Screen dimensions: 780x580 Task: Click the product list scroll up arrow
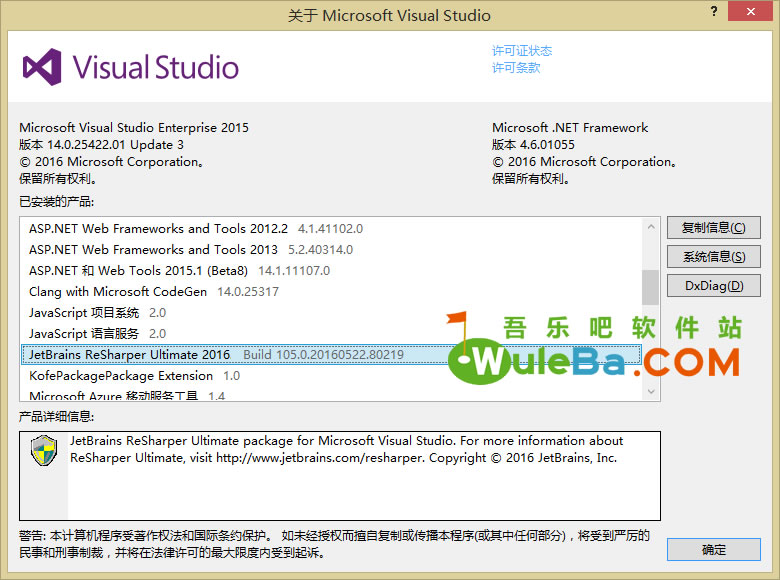pyautogui.click(x=651, y=227)
